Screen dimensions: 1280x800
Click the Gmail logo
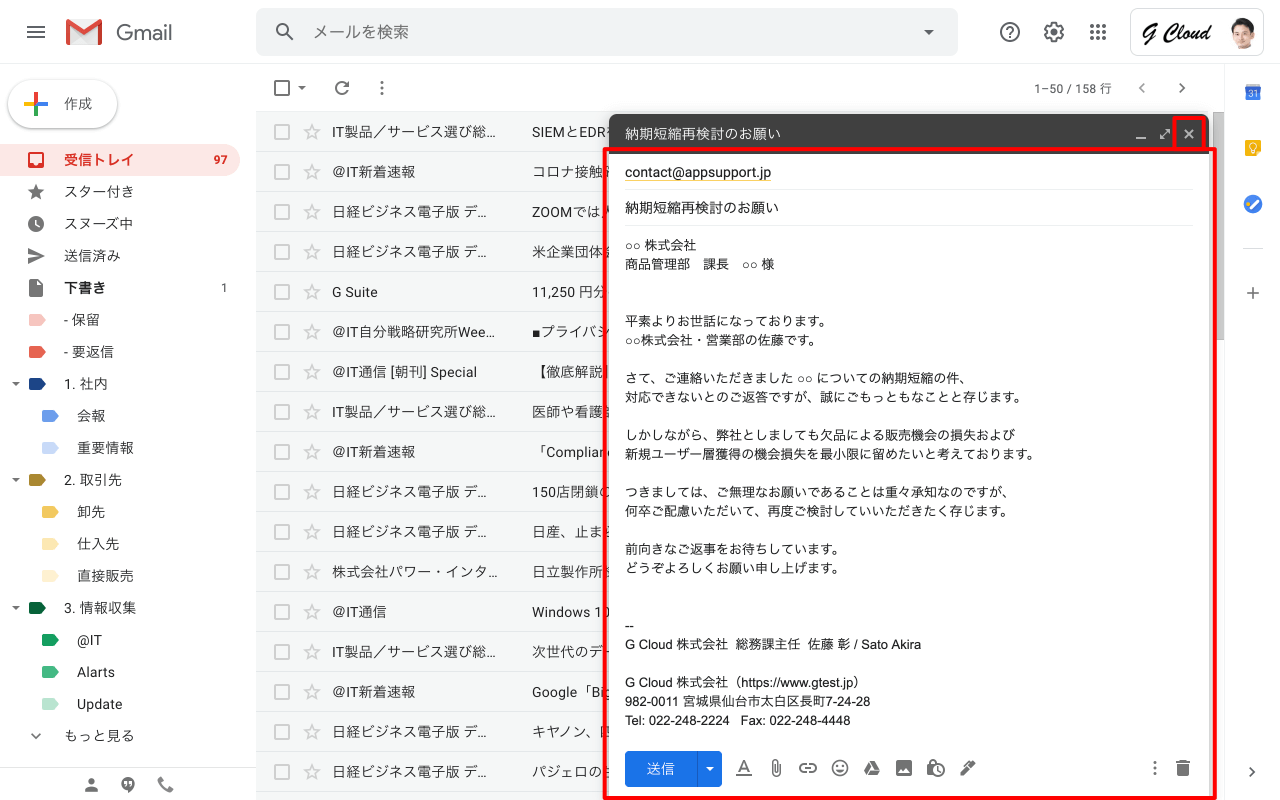pos(120,32)
